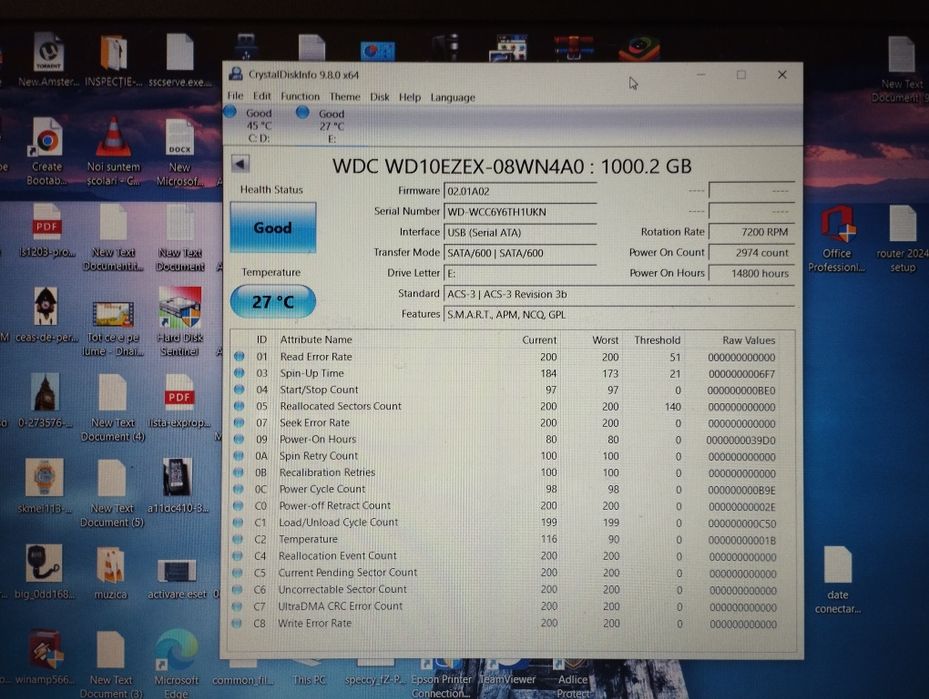Click the Standard field ACS-3
929x699 pixels.
tap(619, 294)
